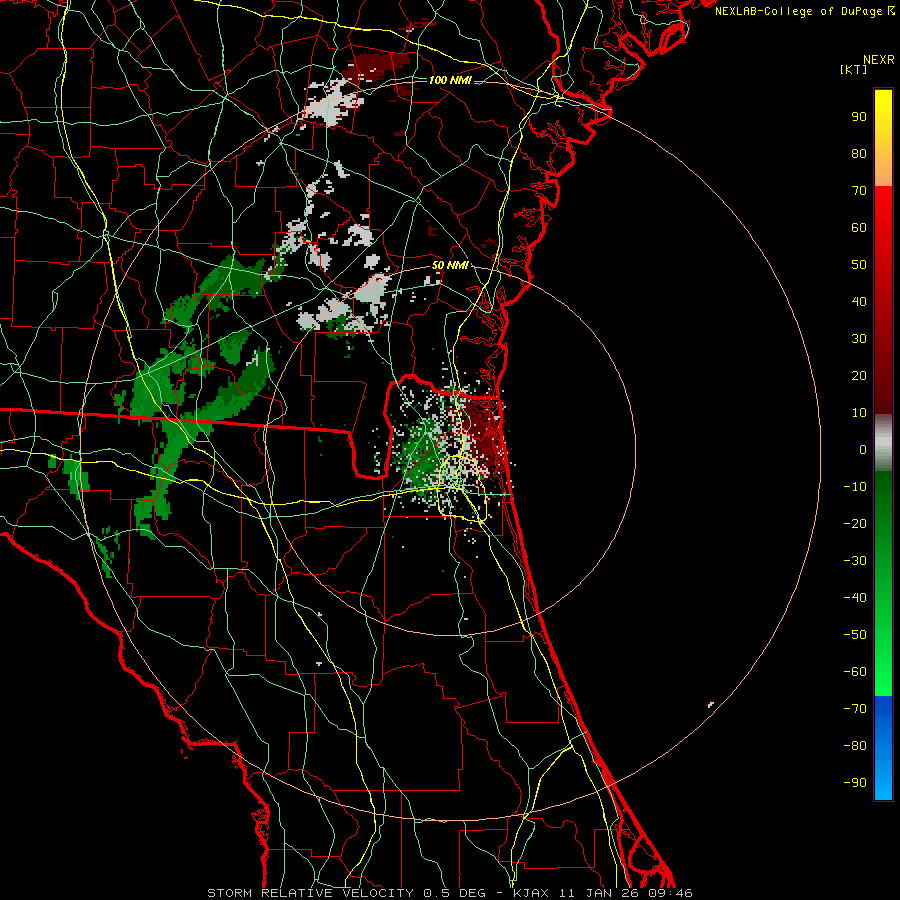This screenshot has height=900, width=900.
Task: Click the 90 value on the velocity scale
Action: point(859,117)
